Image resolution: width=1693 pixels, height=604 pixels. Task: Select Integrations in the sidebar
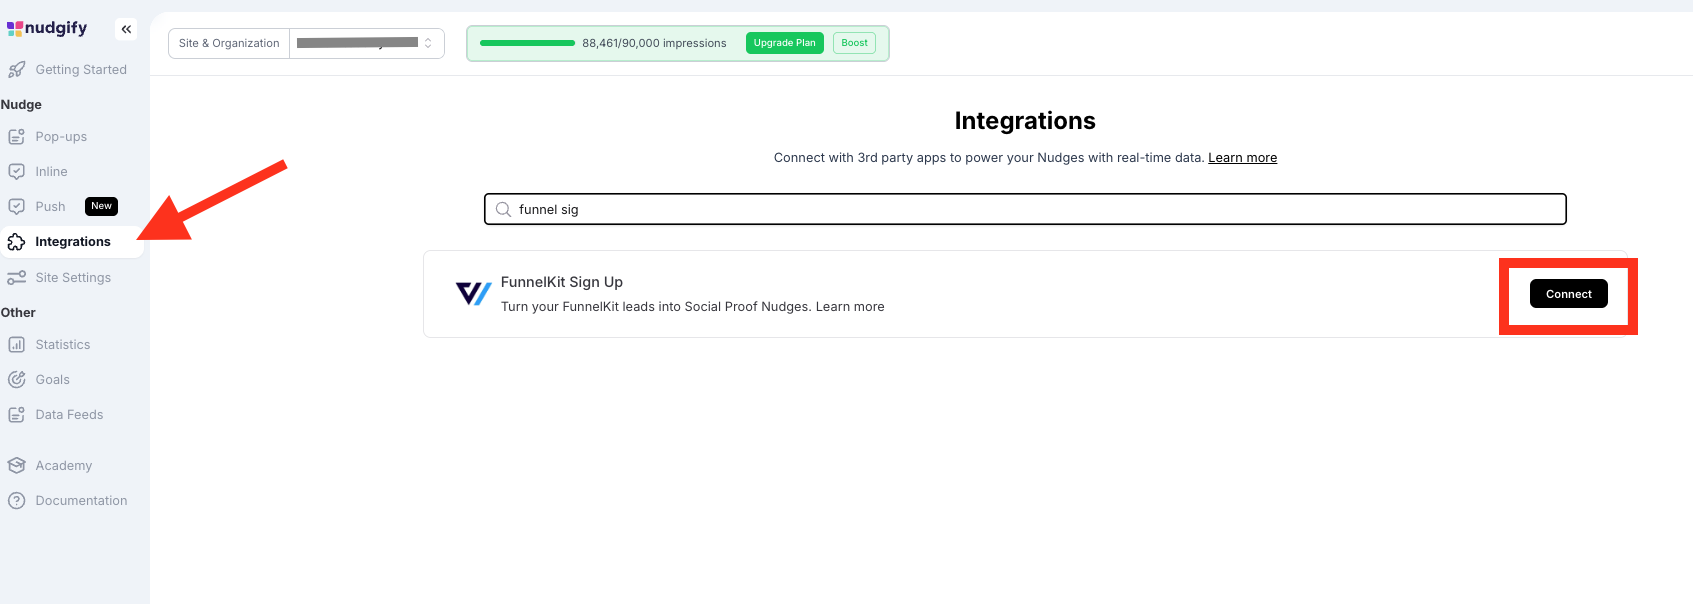(x=73, y=242)
